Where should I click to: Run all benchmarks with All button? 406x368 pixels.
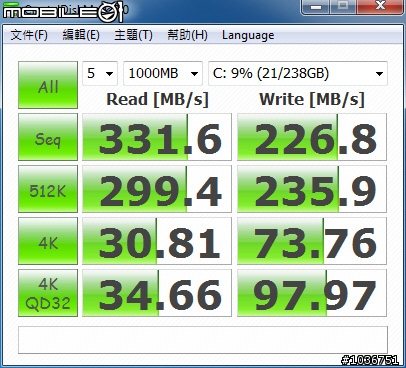tap(48, 85)
